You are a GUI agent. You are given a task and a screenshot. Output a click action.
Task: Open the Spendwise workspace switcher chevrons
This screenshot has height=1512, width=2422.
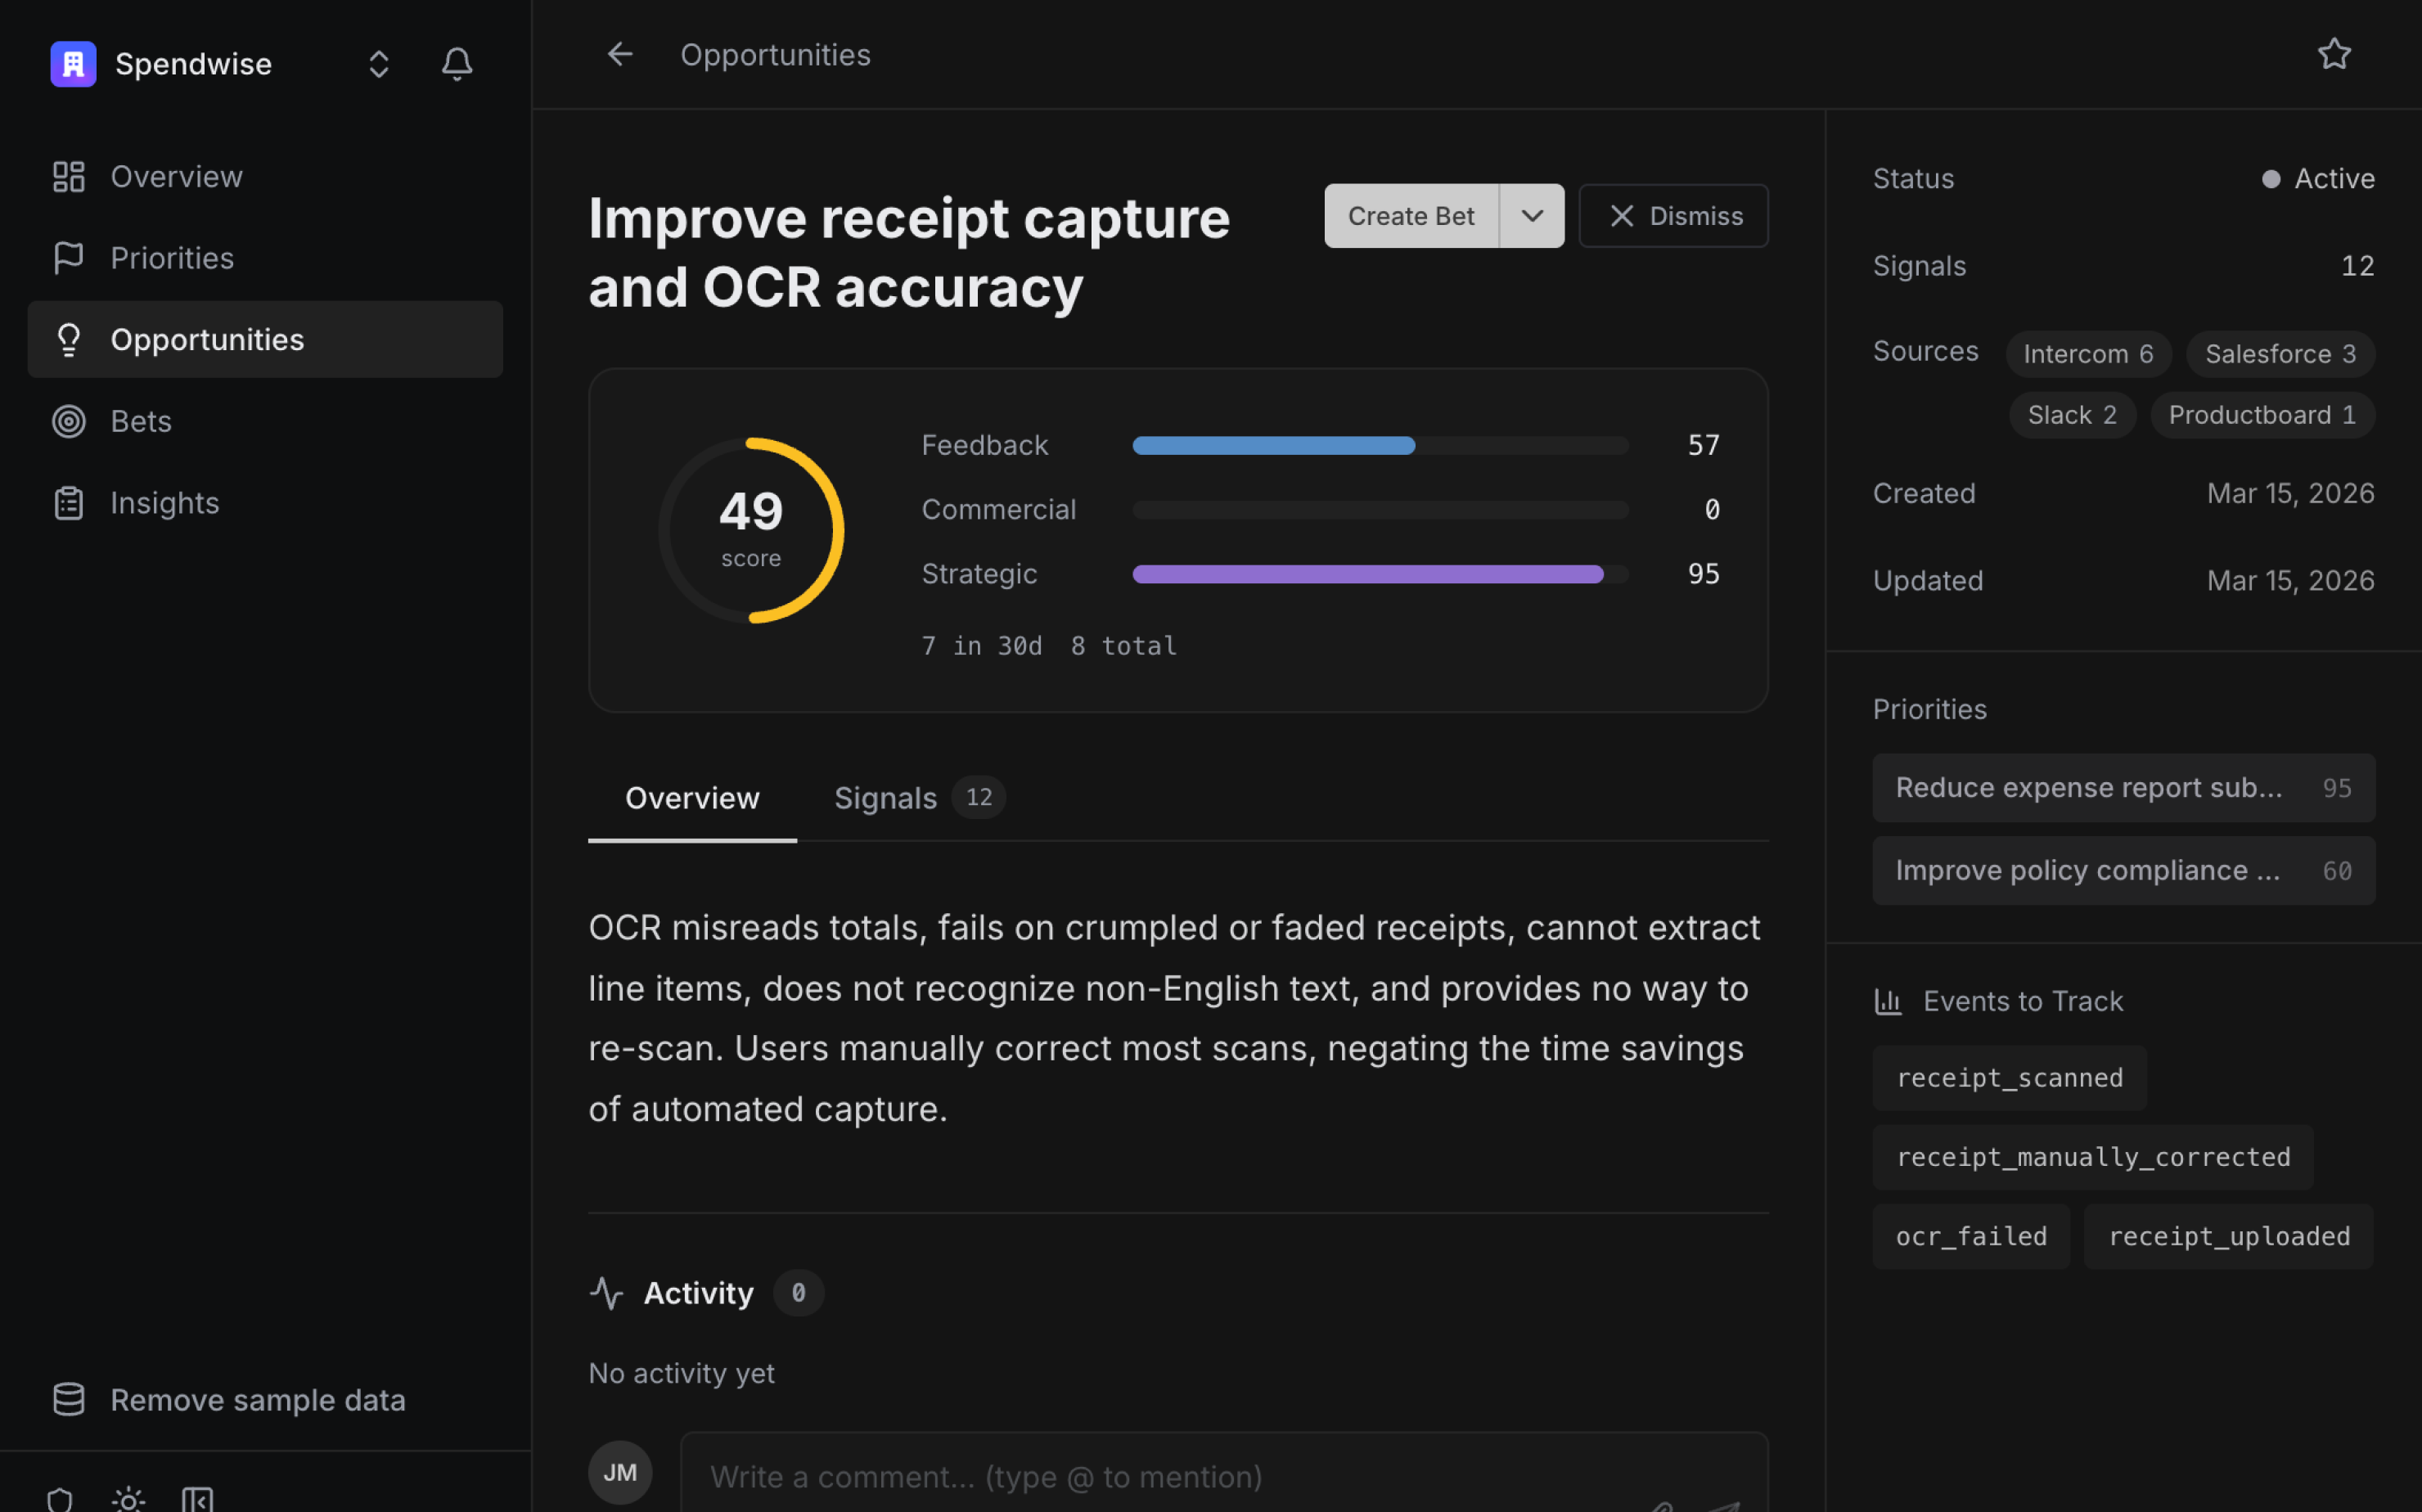click(378, 64)
